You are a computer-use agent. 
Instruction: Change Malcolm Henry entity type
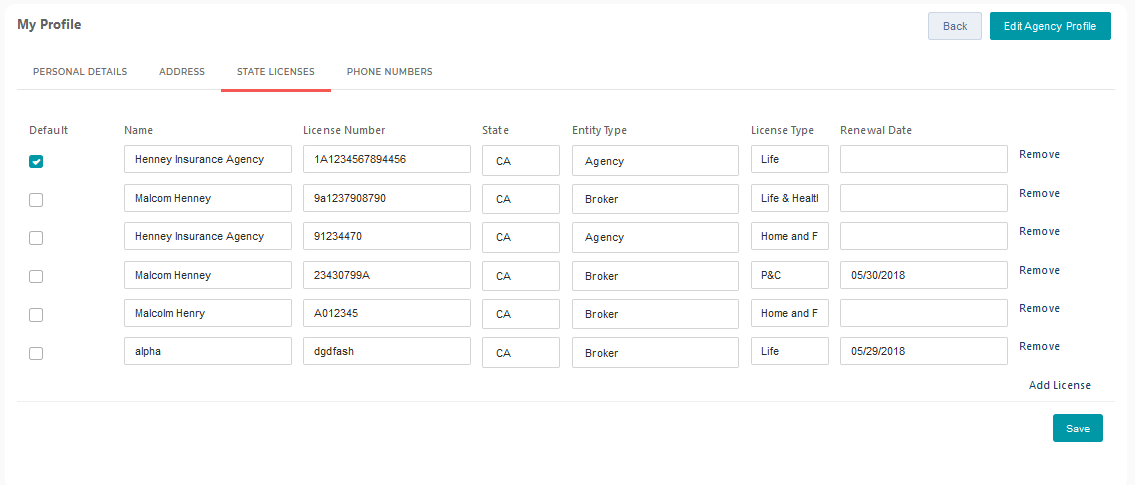click(656, 314)
